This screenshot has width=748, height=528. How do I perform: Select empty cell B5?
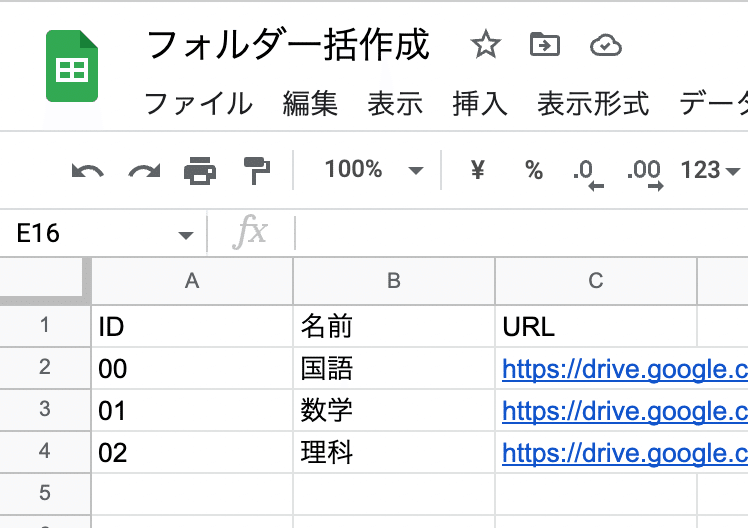[x=394, y=494]
